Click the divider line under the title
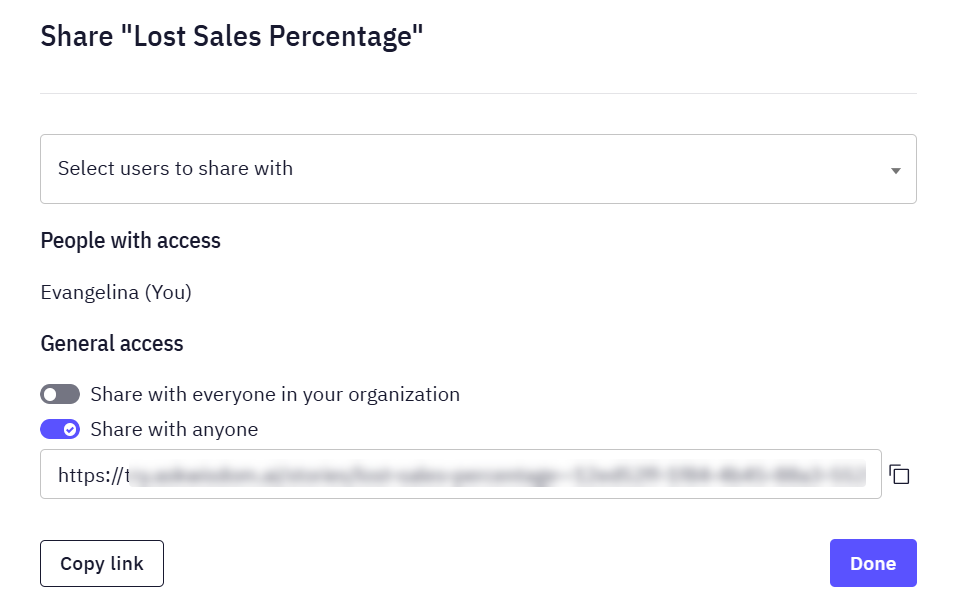Viewport: 954px width, 607px height. pos(478,93)
